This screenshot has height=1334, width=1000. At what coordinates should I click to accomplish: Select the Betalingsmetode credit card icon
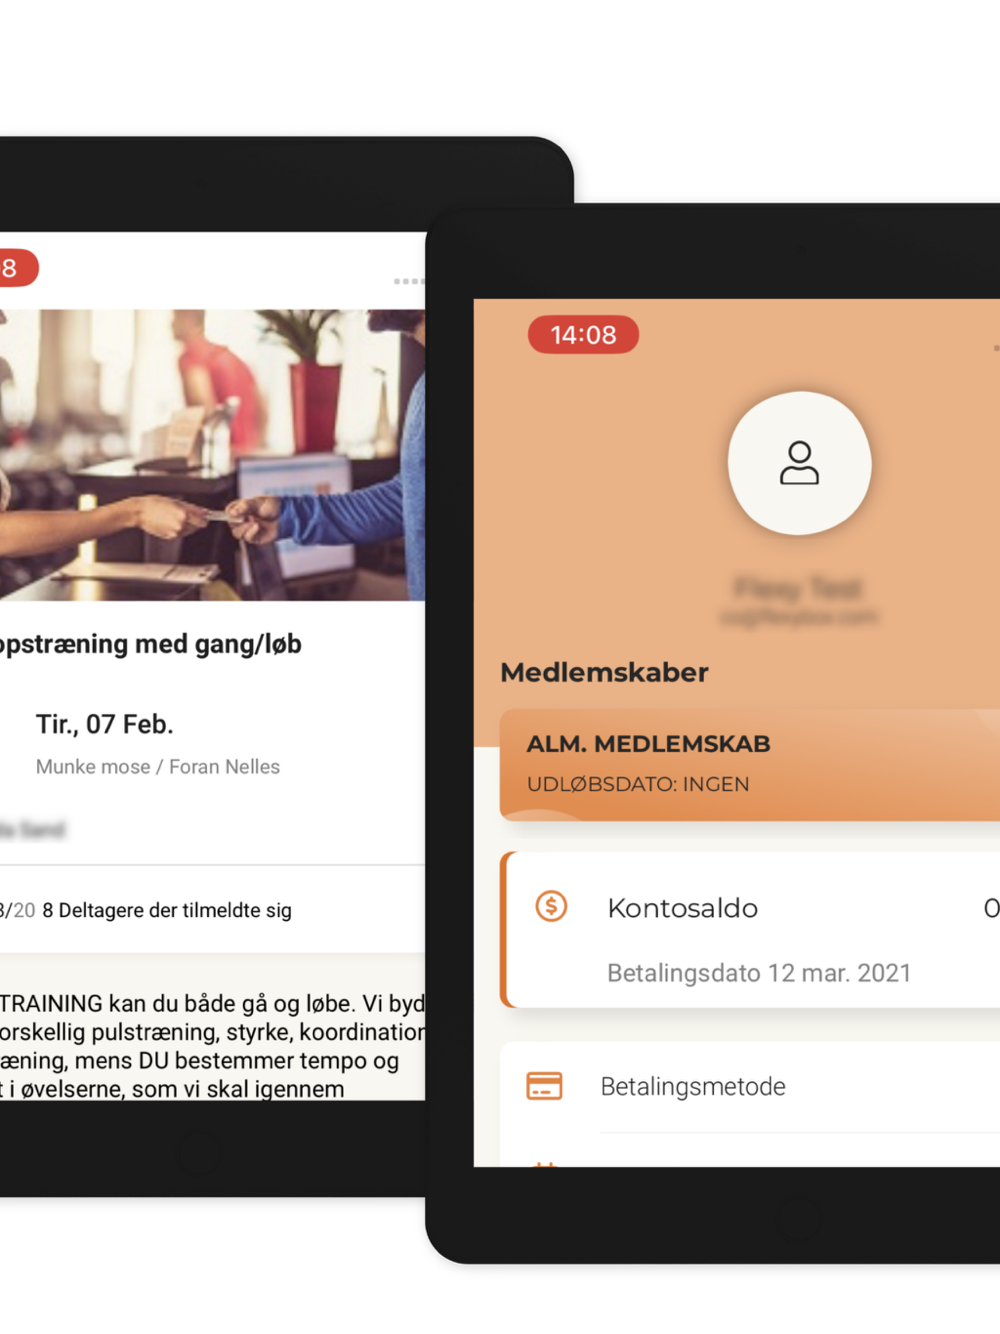pos(544,1086)
